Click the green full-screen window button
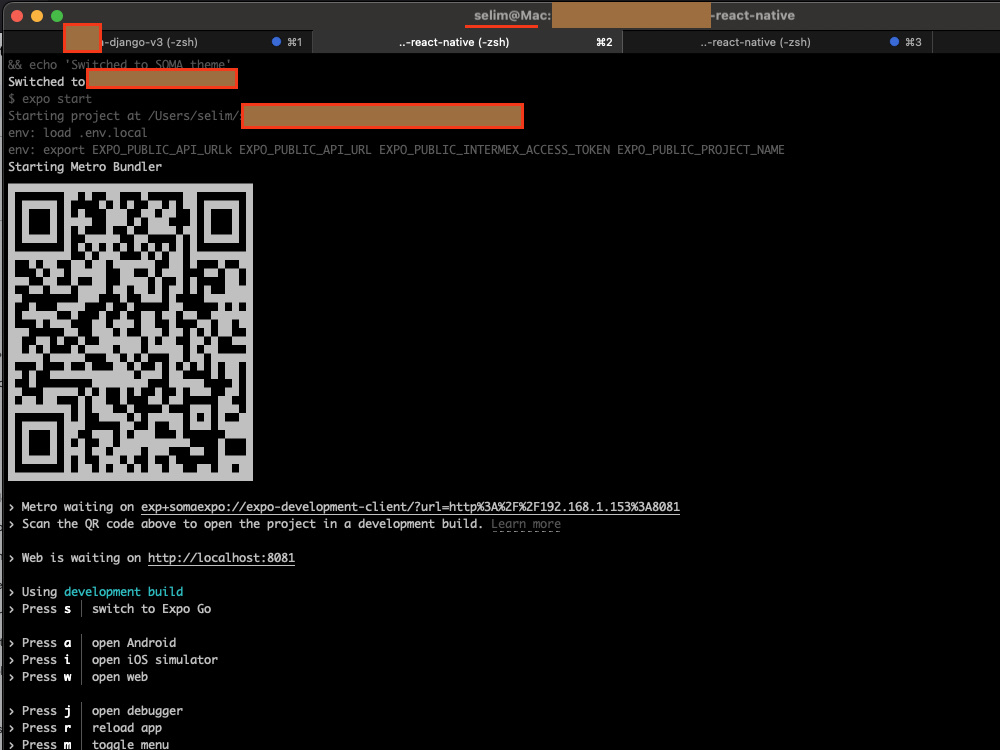The height and width of the screenshot is (750, 1000). coord(57,16)
